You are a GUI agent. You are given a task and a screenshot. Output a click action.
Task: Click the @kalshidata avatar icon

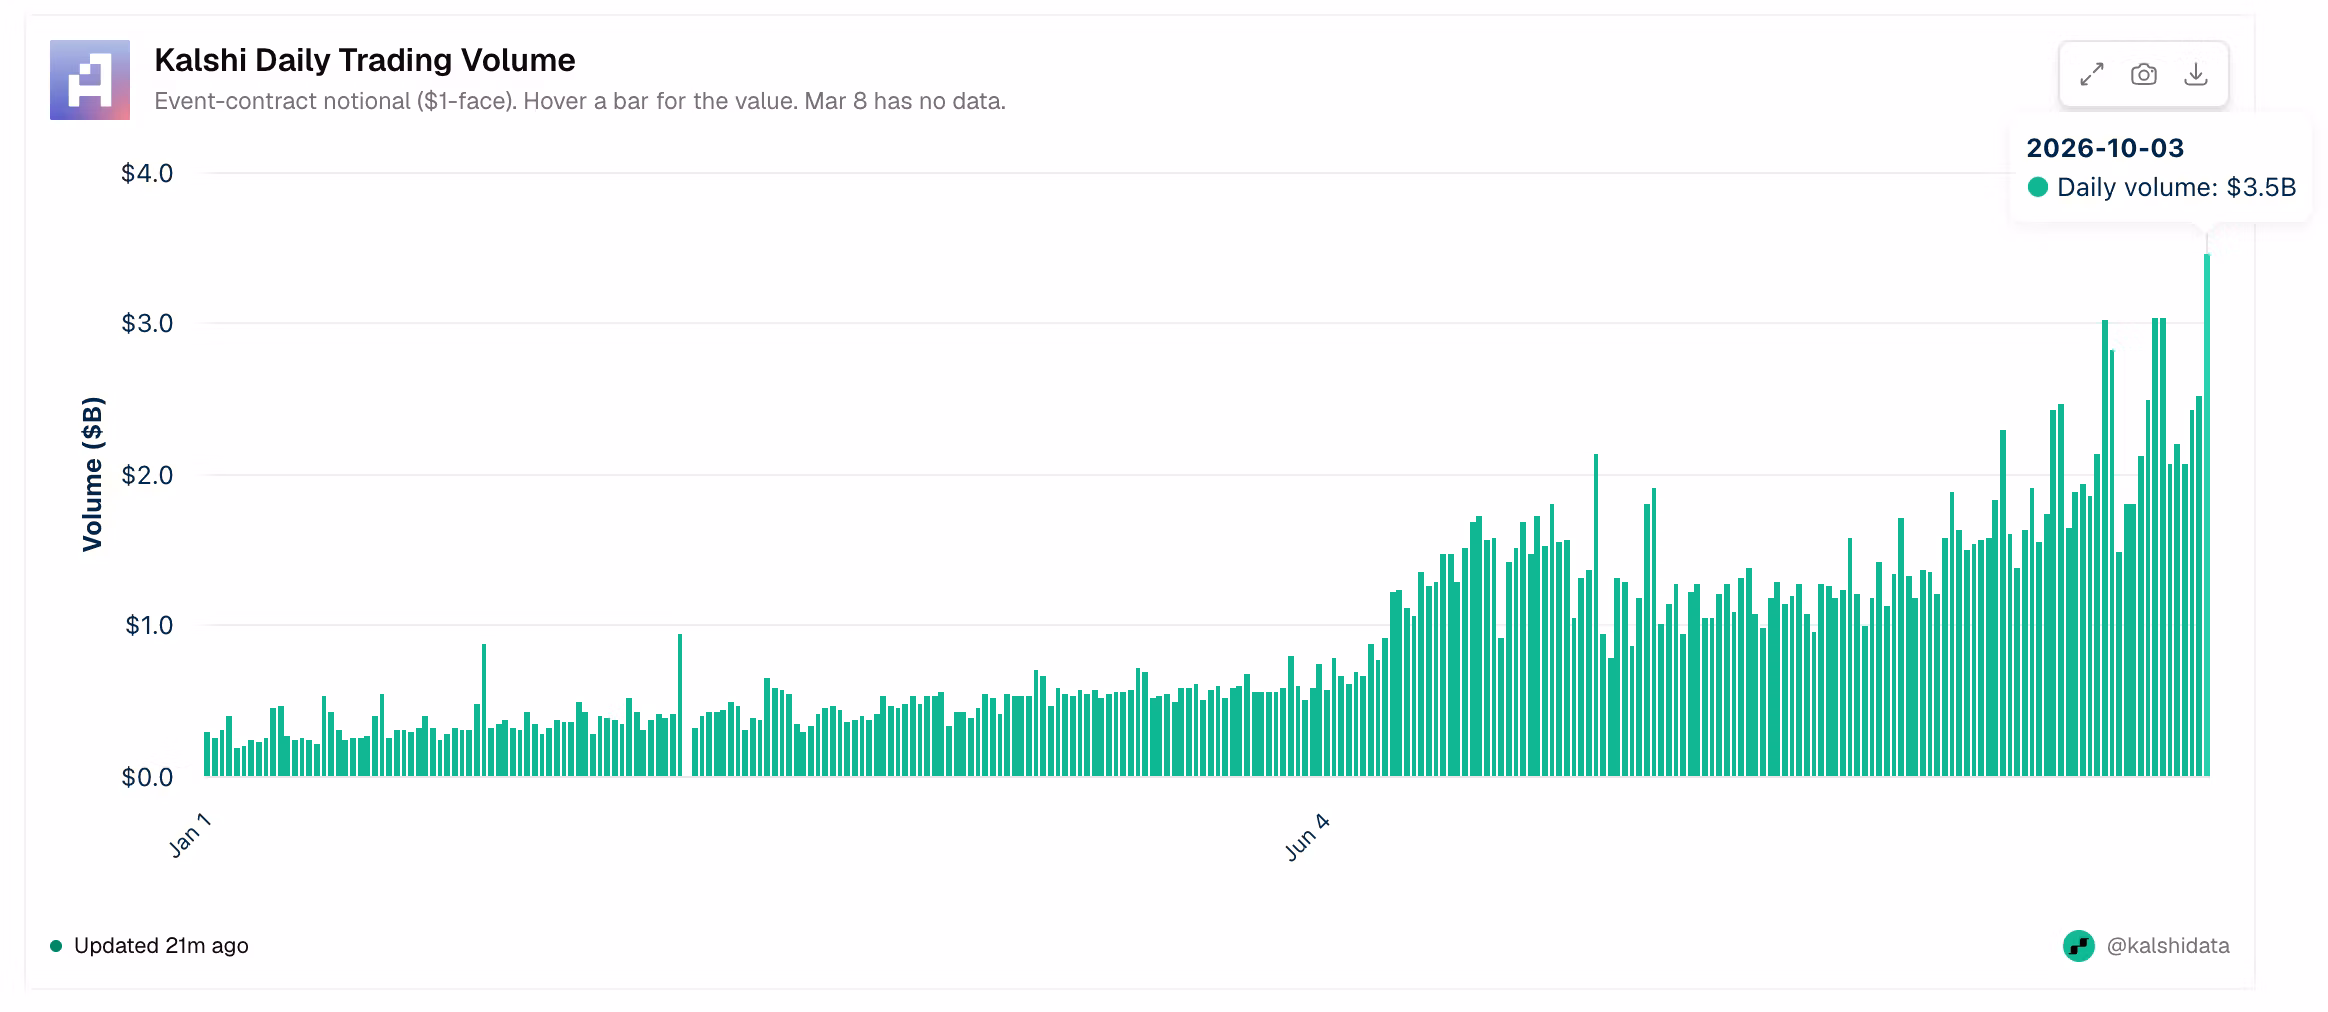click(x=2078, y=945)
